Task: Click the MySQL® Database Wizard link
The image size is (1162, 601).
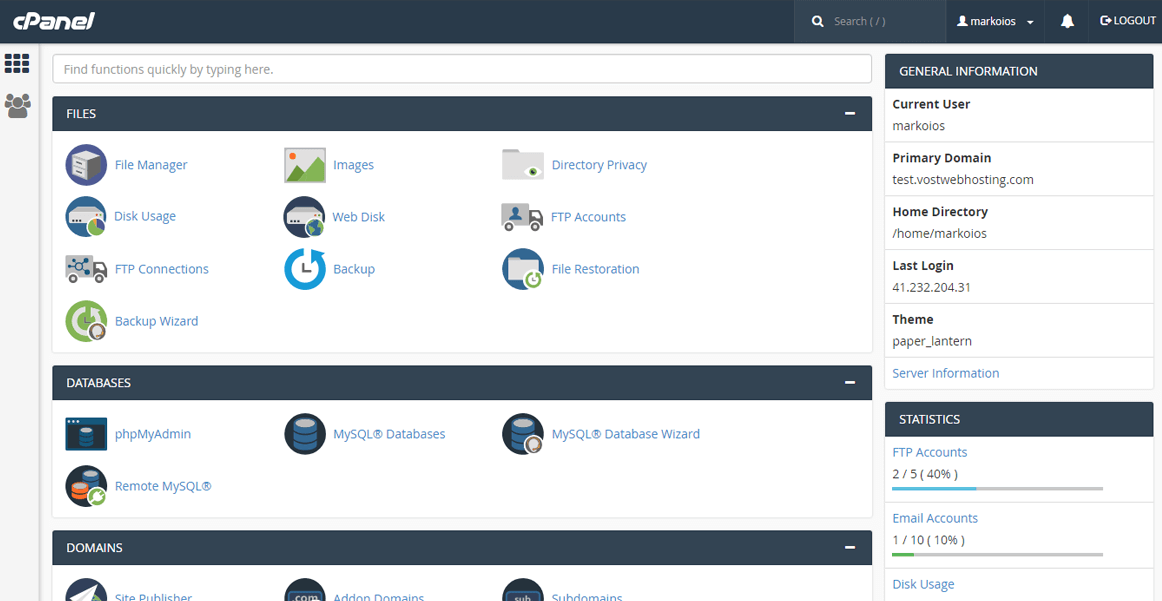Action: (x=625, y=434)
